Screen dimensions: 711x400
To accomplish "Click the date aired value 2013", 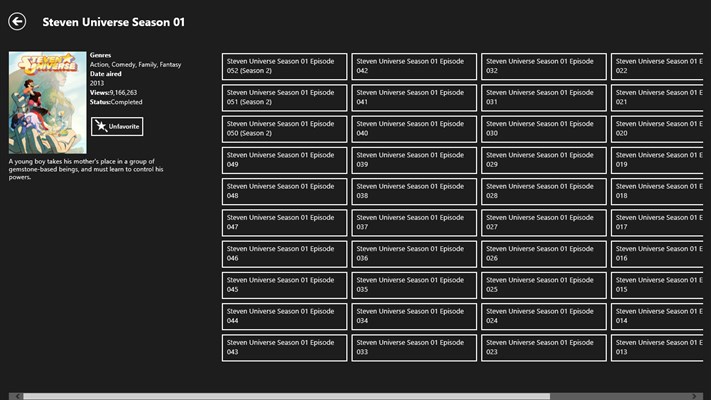I will click(97, 83).
